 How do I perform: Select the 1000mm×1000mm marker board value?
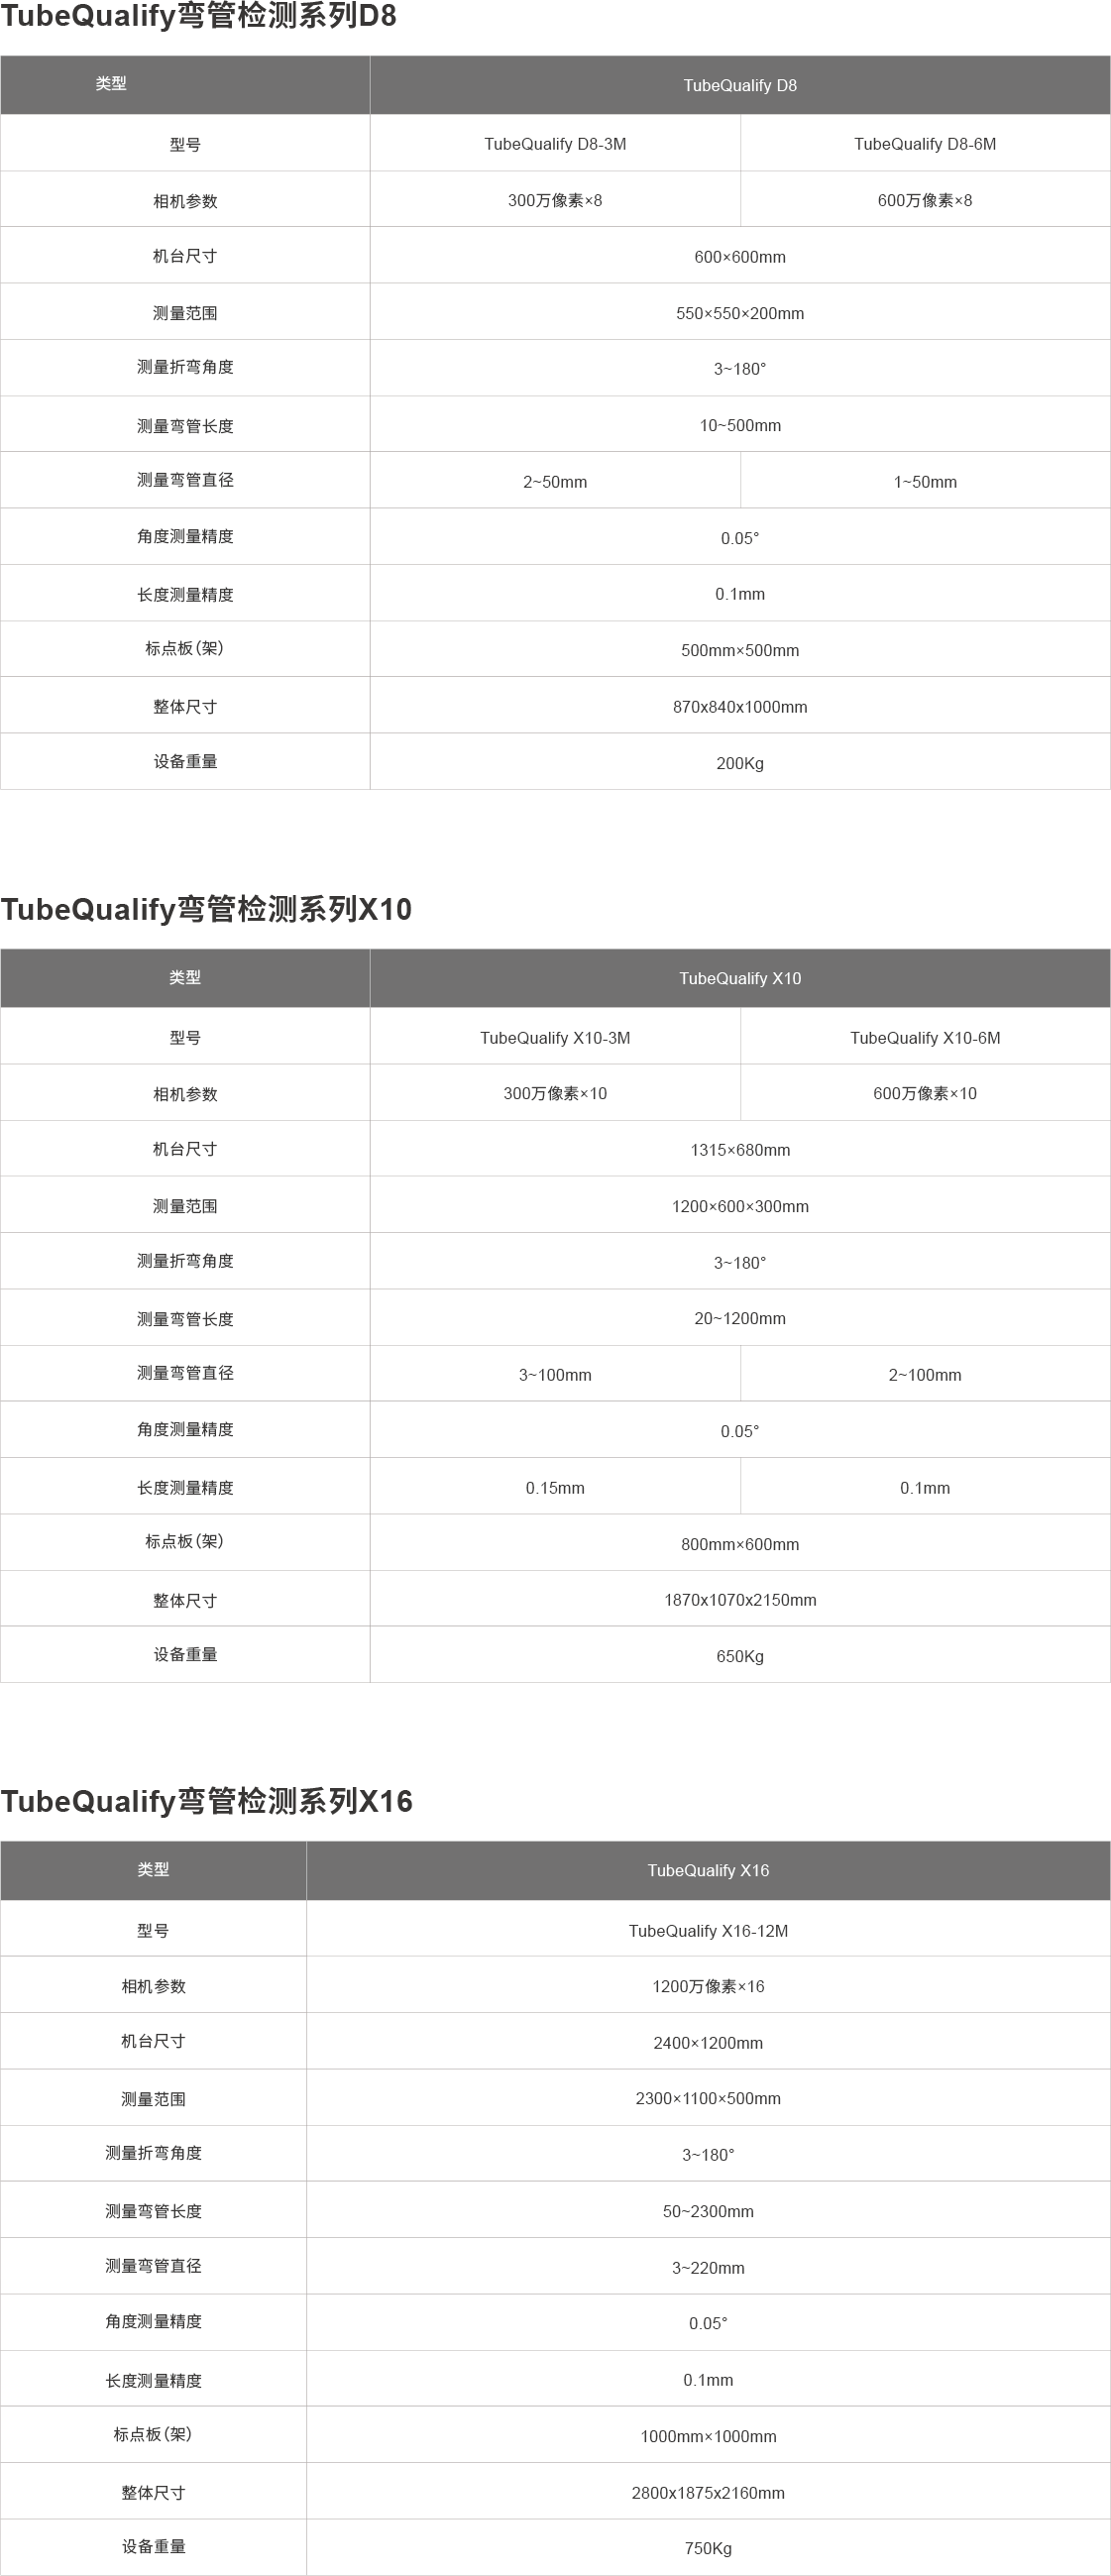[x=708, y=2437]
